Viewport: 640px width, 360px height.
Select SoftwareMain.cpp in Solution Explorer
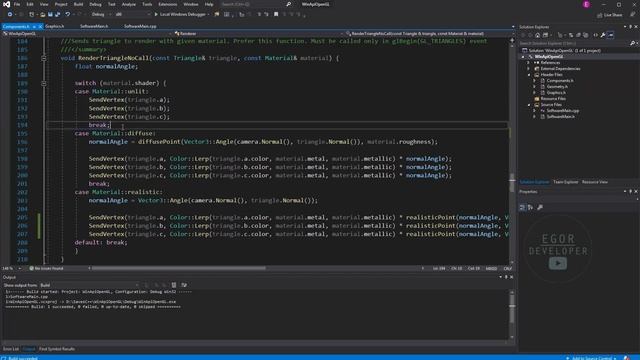(x=562, y=111)
